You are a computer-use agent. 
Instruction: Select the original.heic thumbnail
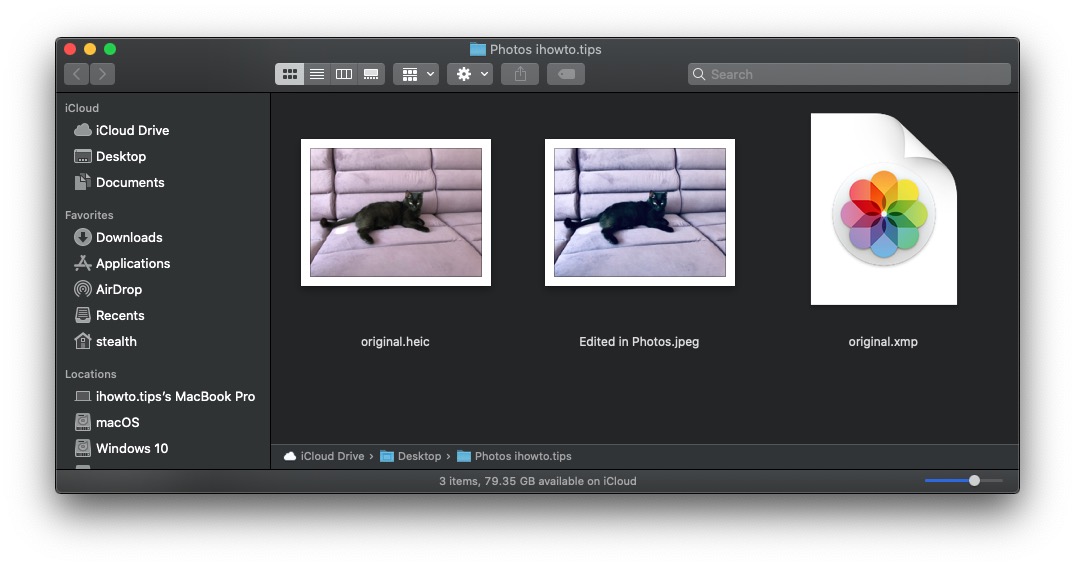click(x=396, y=212)
